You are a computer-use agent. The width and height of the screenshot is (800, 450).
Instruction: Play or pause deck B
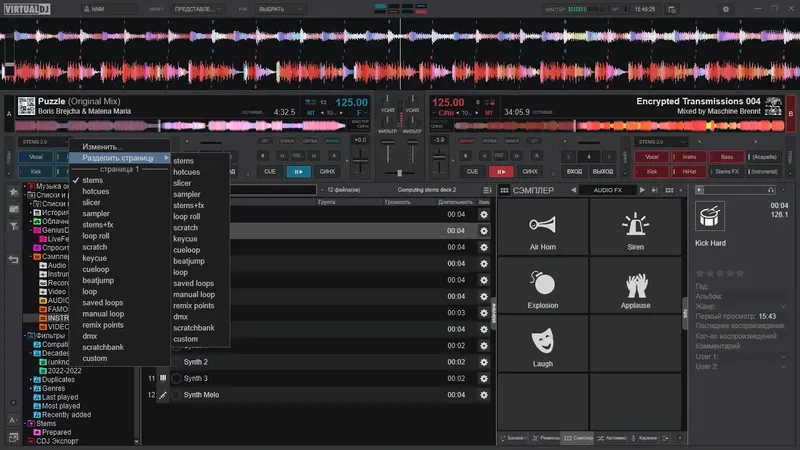501,171
